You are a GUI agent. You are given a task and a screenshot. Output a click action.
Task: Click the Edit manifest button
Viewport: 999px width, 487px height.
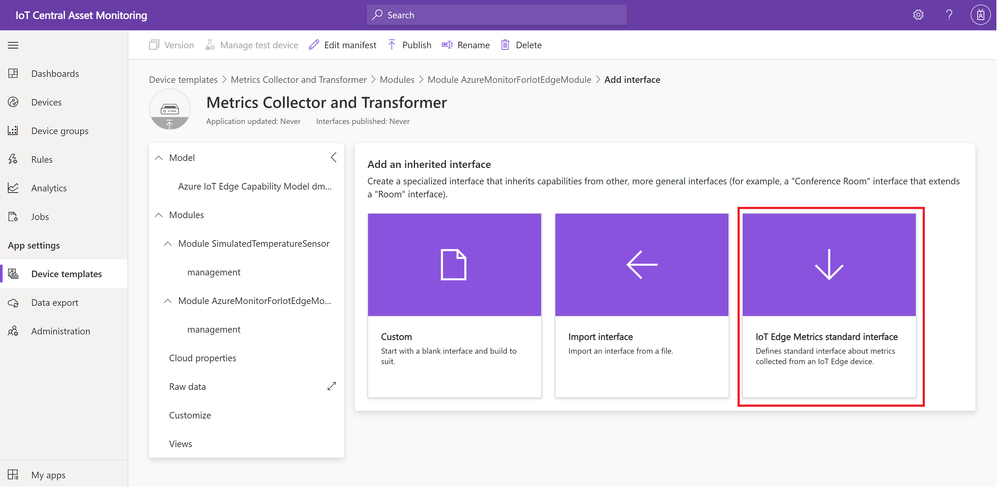click(342, 45)
